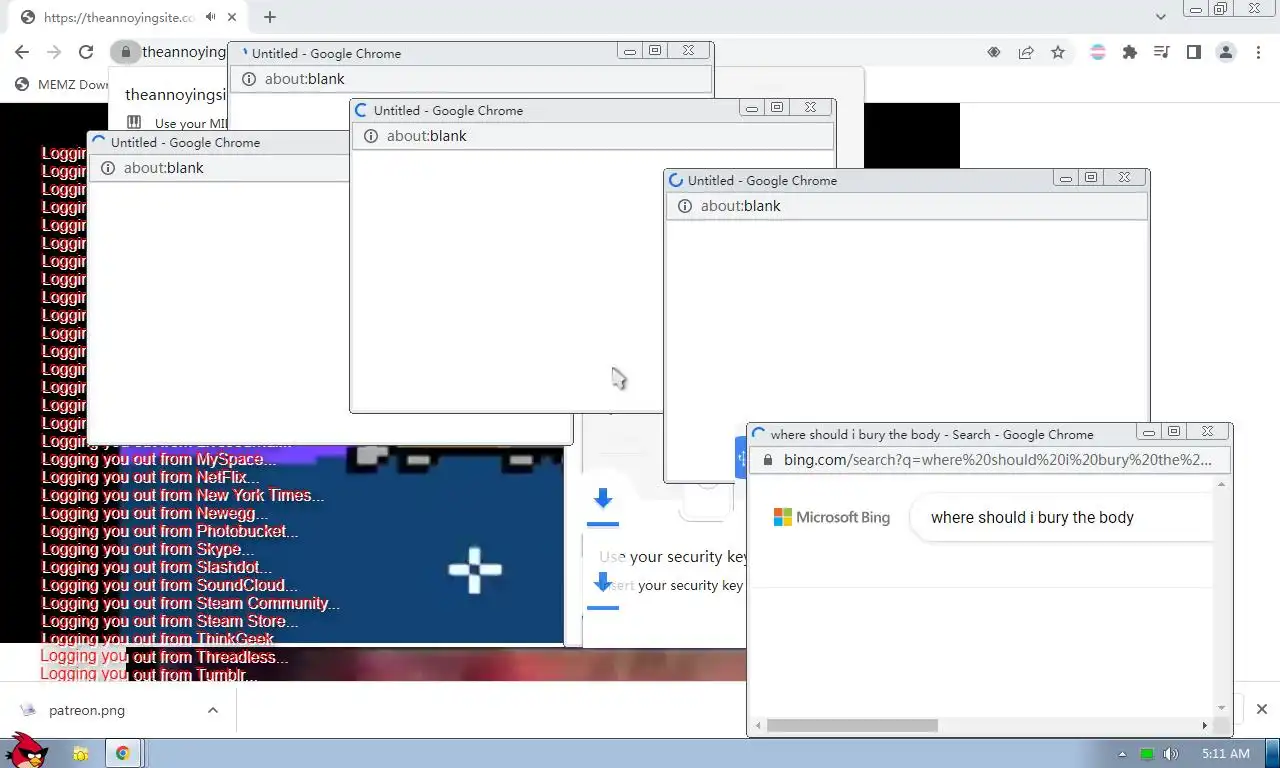Mute the tab via speaker icon on tab
Screen dimensions: 1280x768
pos(210,17)
